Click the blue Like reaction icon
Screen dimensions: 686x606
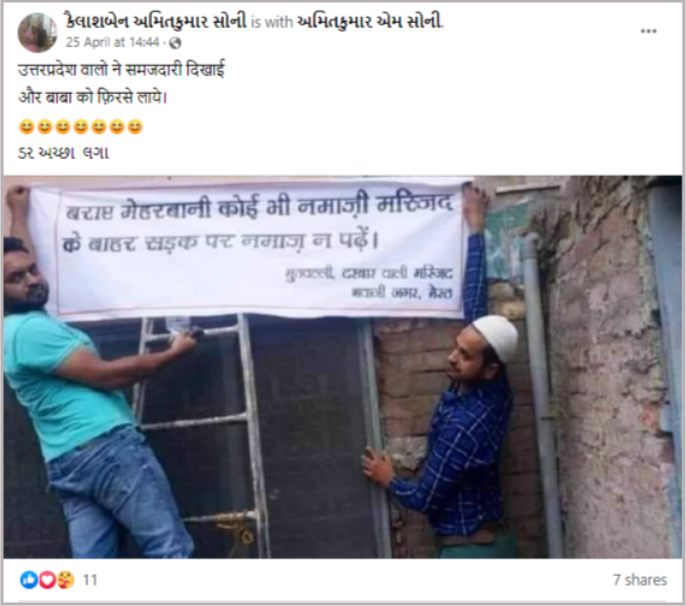(29, 580)
